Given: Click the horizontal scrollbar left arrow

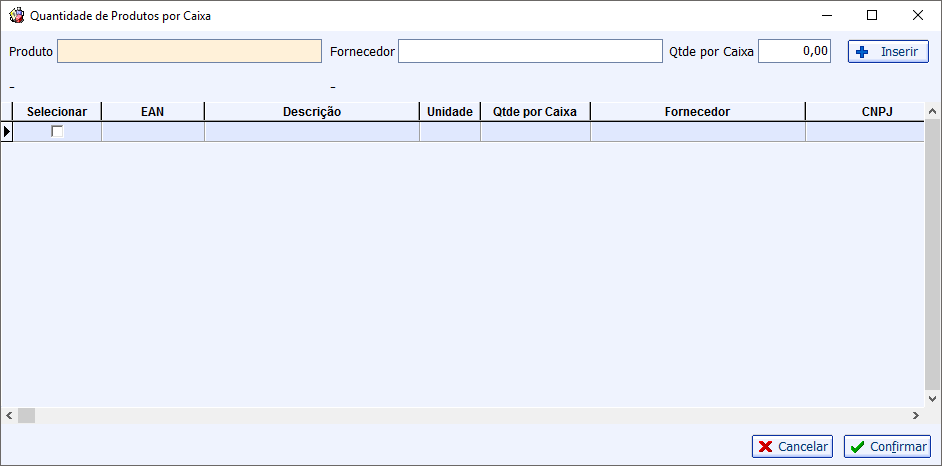Looking at the screenshot, I should pyautogui.click(x=9, y=415).
